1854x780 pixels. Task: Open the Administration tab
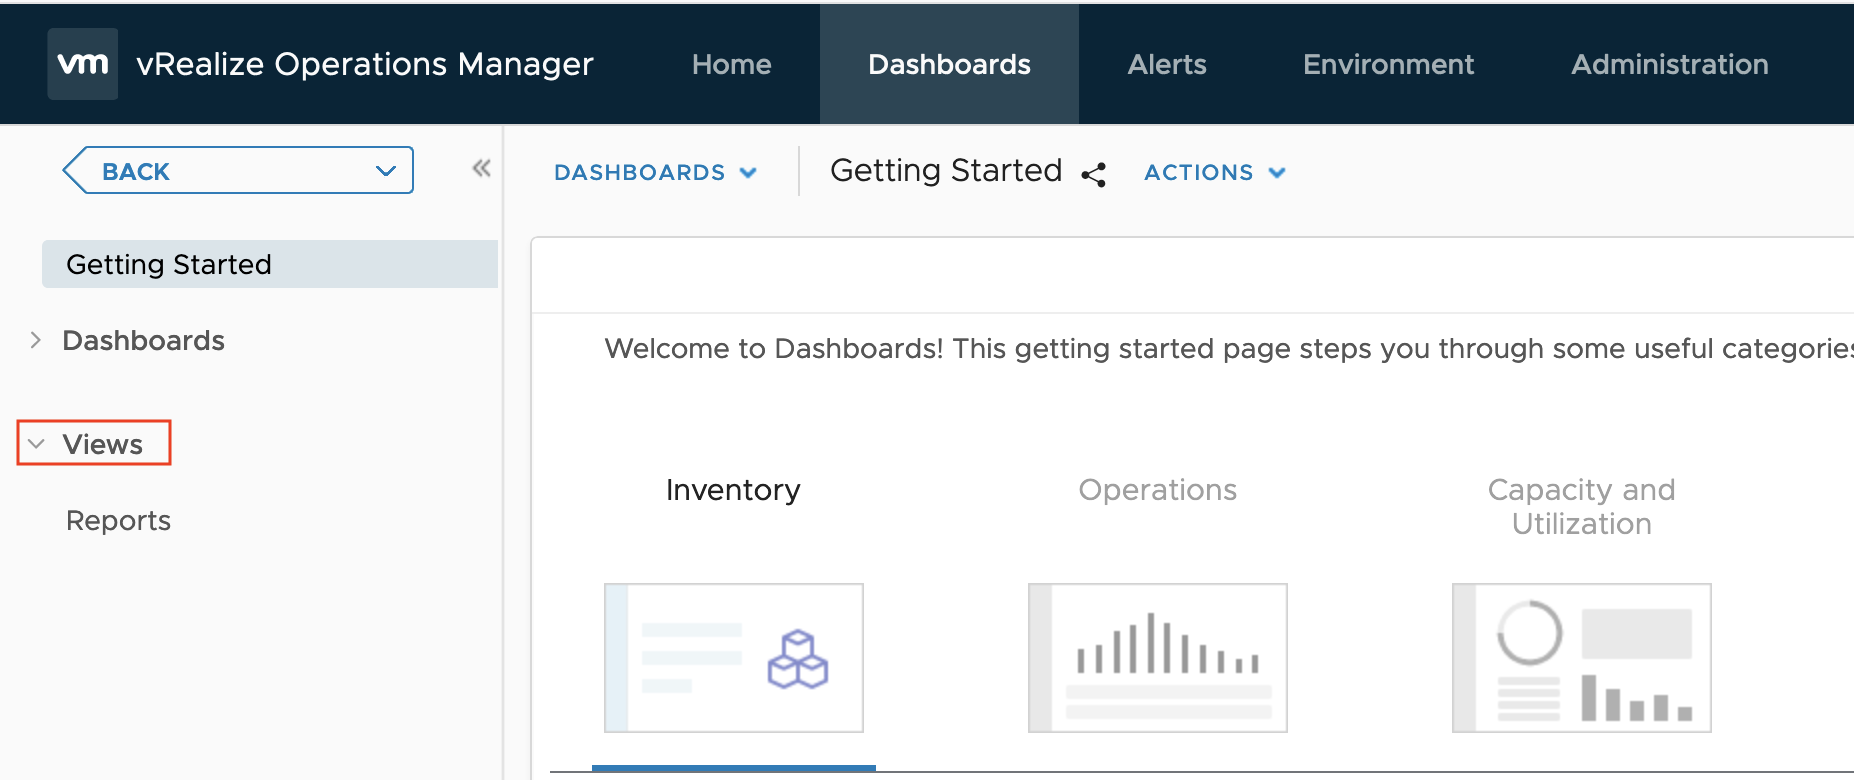1670,64
